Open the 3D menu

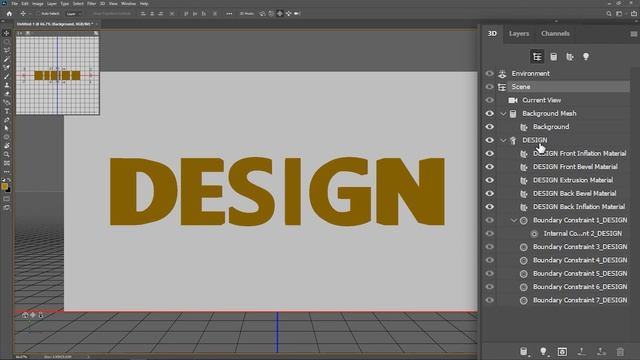click(x=102, y=4)
